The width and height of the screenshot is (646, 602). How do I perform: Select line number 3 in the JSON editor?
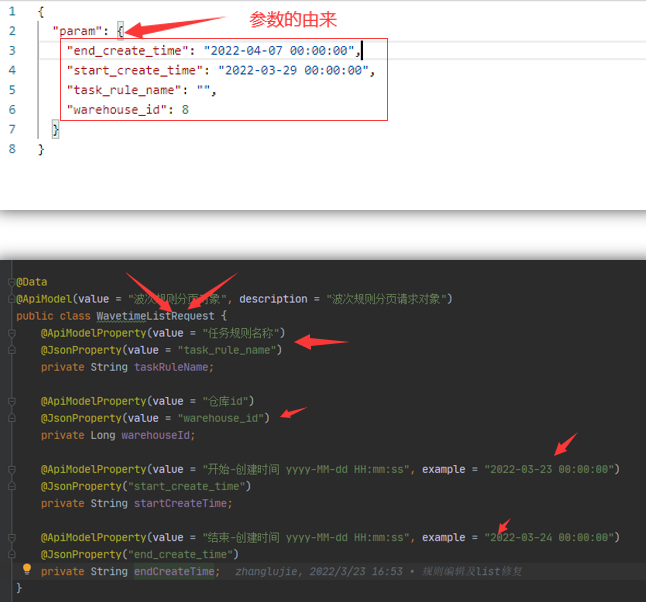coord(12,51)
